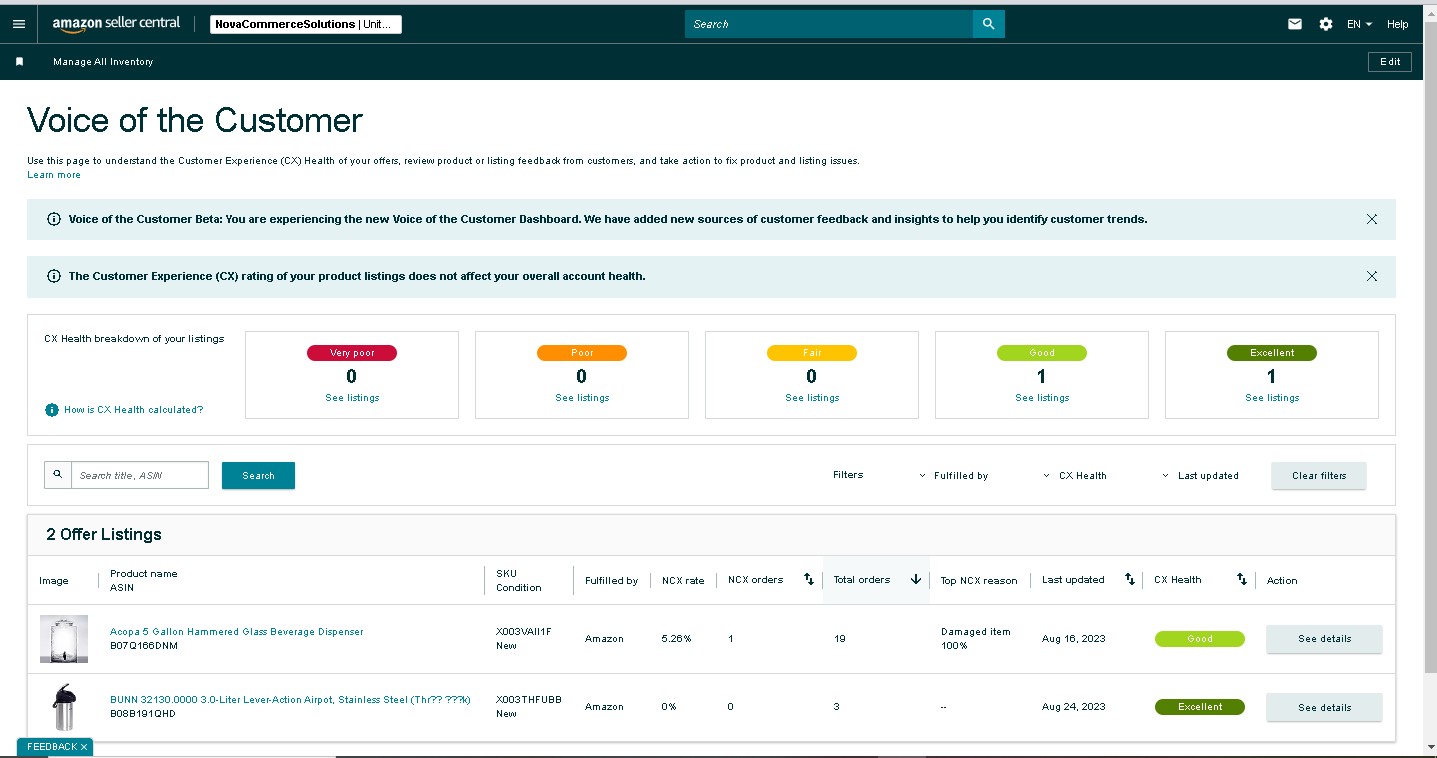The width and height of the screenshot is (1437, 758).
Task: Click the teal Search button for listings
Action: (258, 476)
